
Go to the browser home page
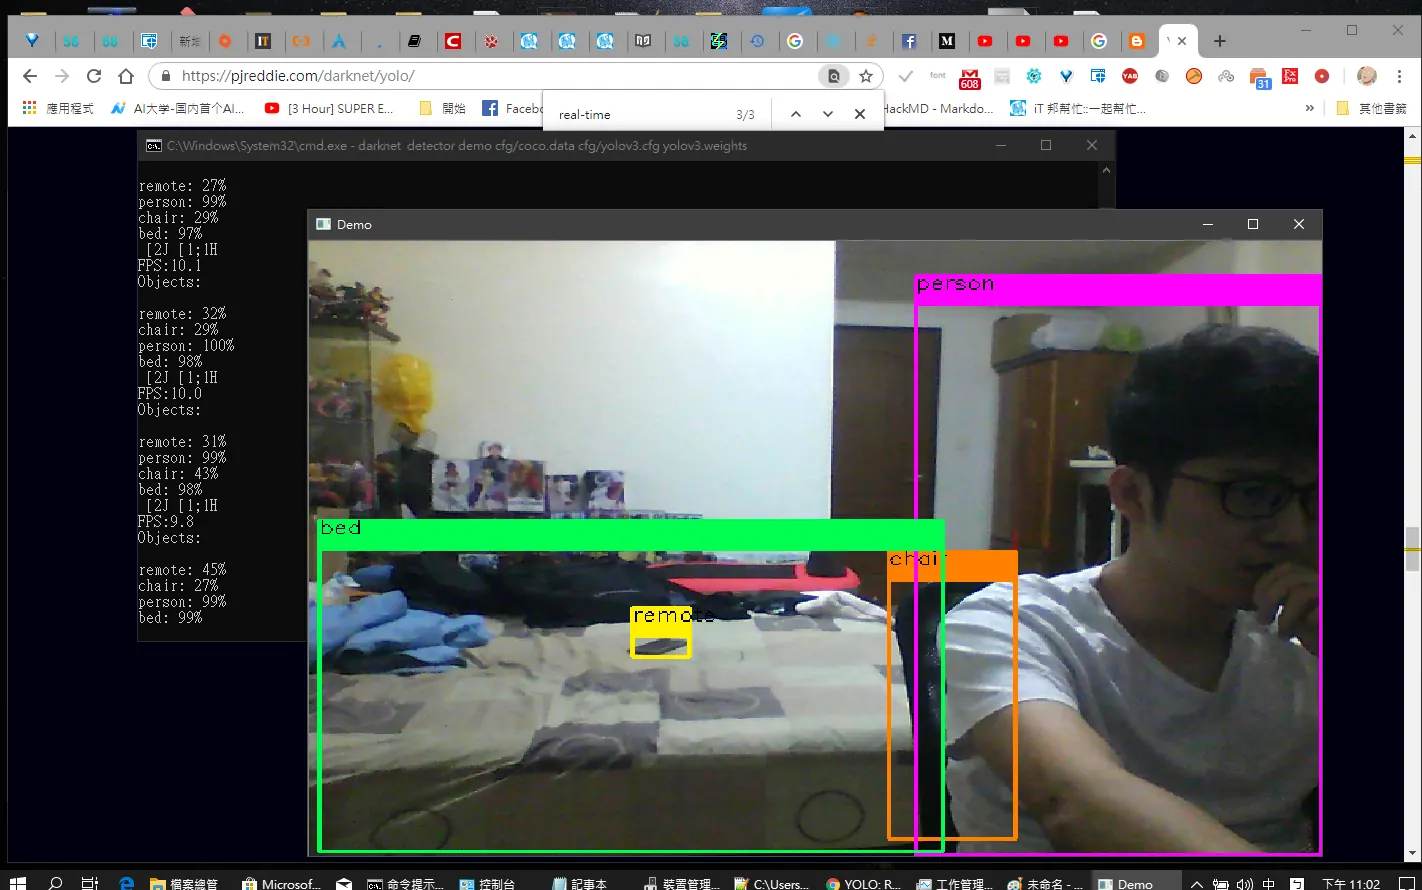click(x=126, y=76)
